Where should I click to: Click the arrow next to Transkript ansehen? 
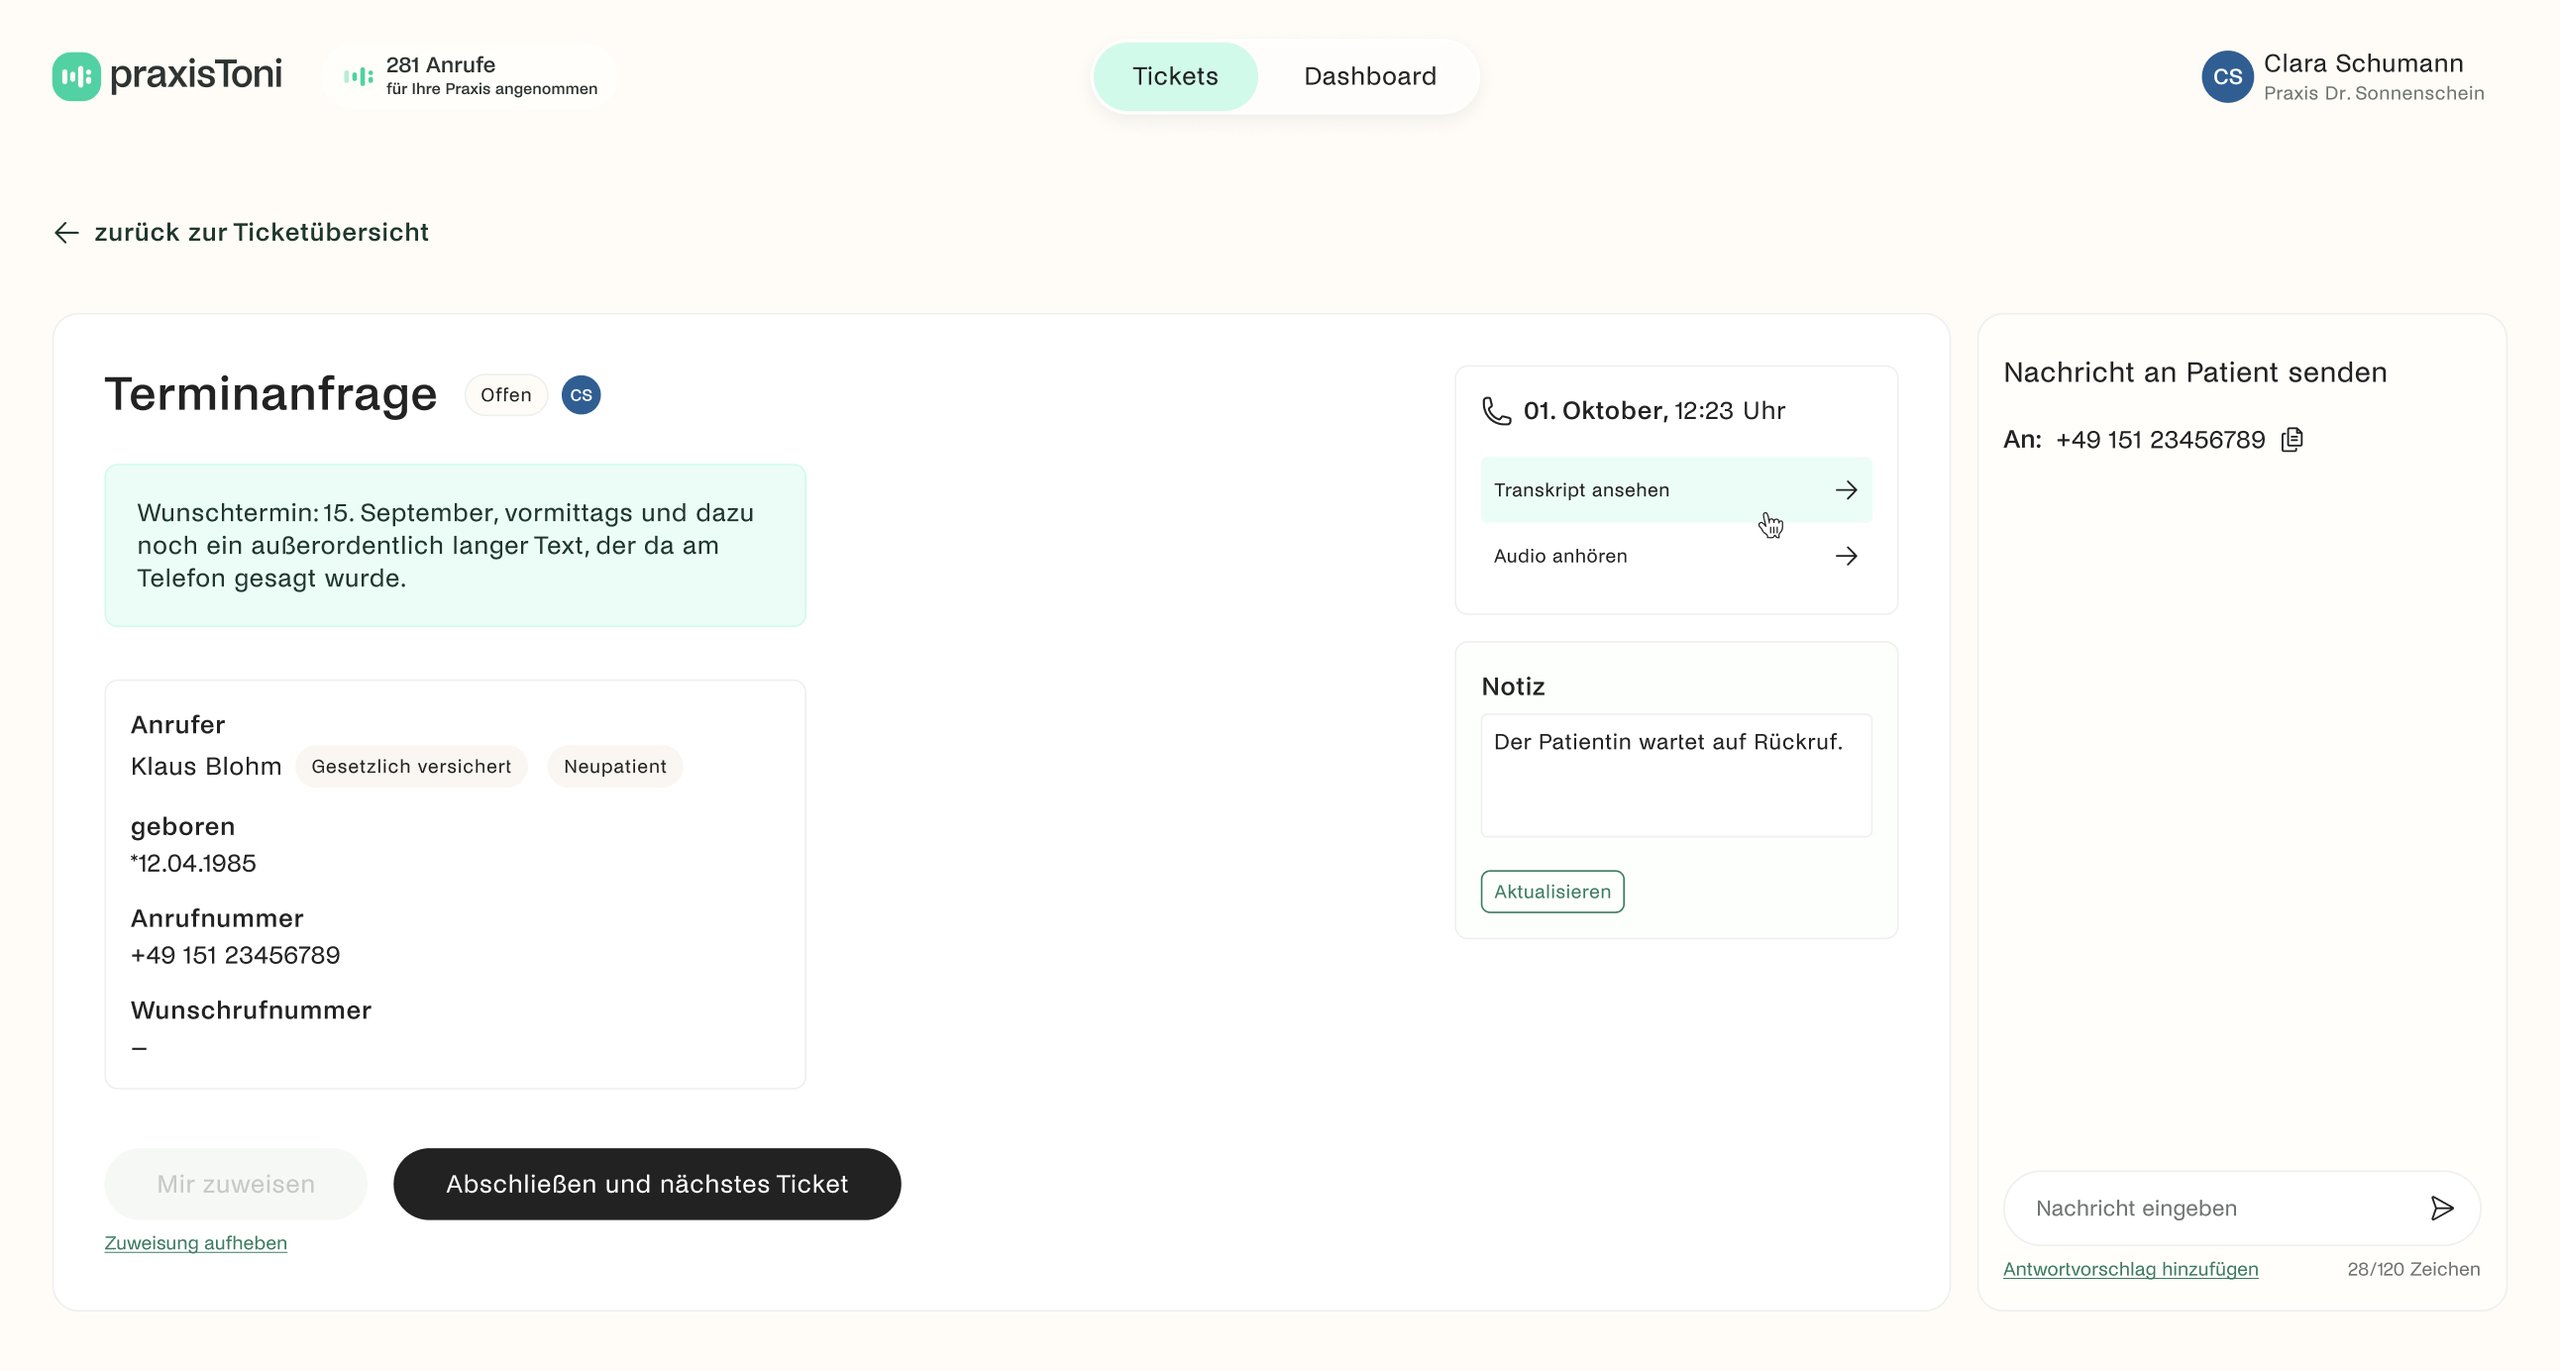coord(1846,490)
